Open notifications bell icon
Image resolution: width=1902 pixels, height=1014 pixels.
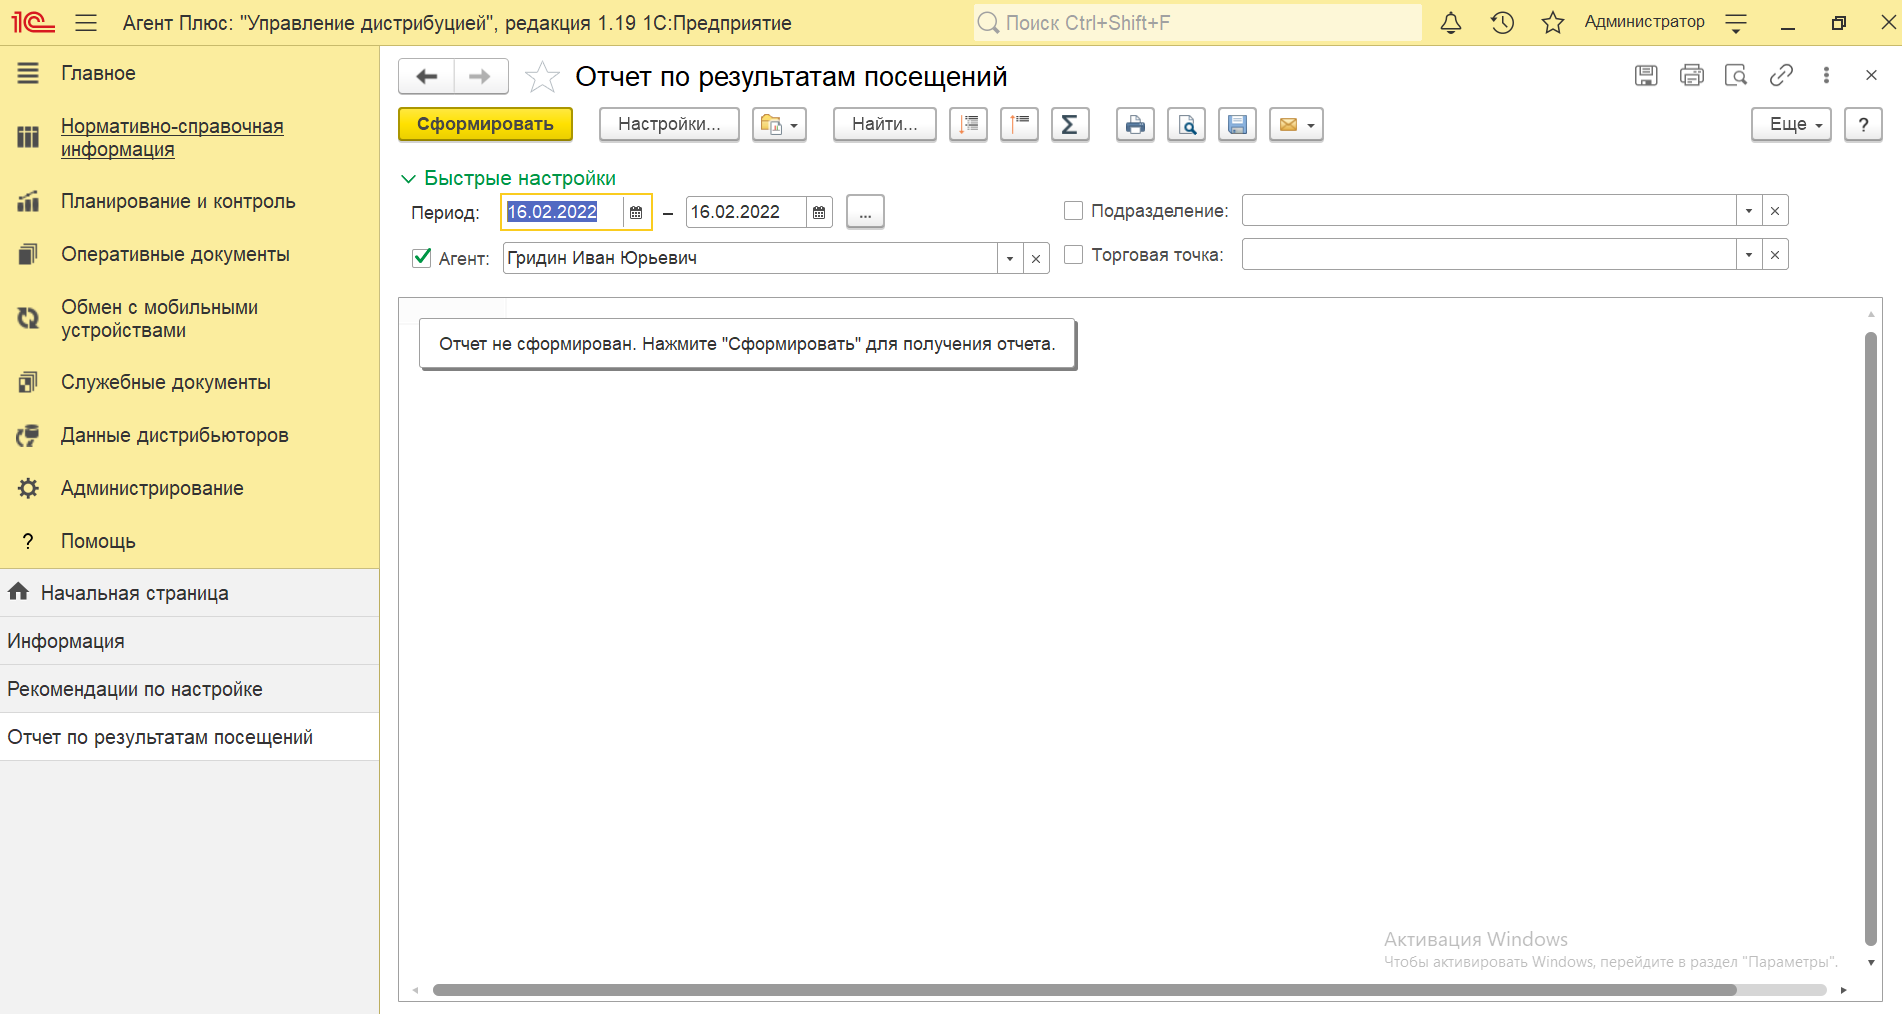click(x=1450, y=23)
